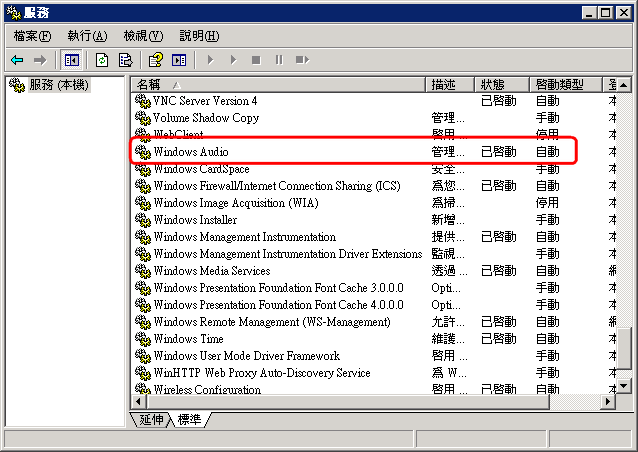Open the 檢視(V) menu
Image resolution: width=638 pixels, height=452 pixels.
143,36
